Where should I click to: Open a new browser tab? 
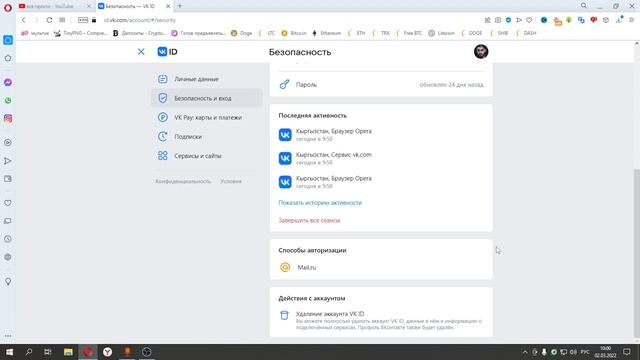coord(180,6)
